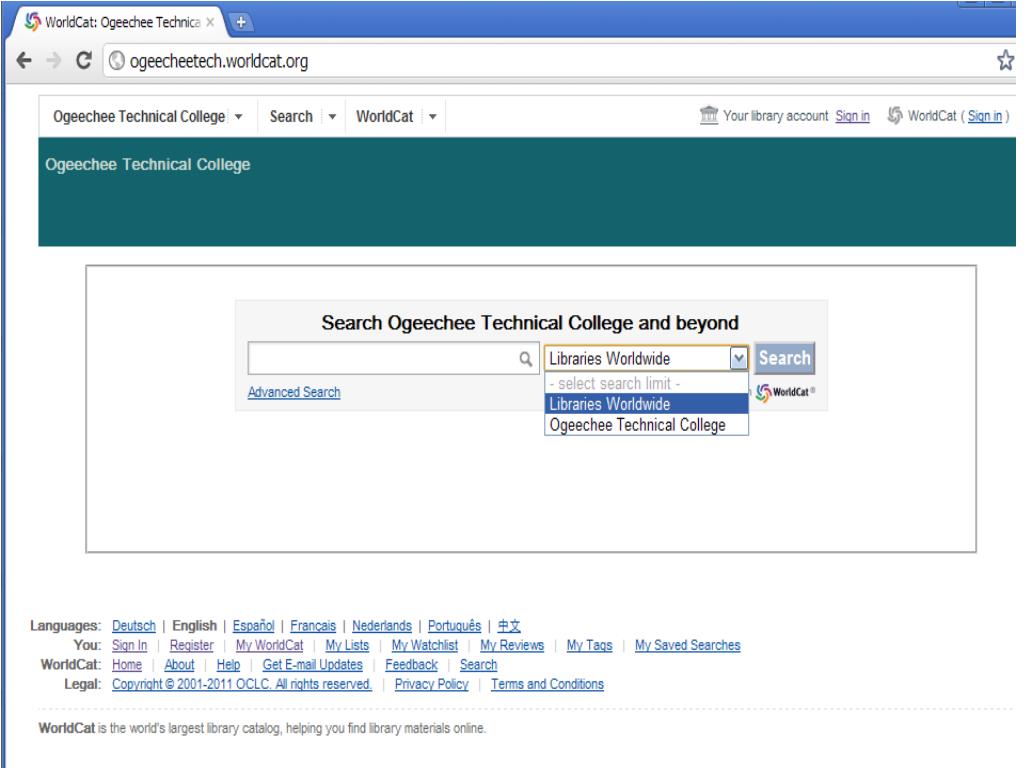
Task: Open the My Lists link
Action: [x=347, y=645]
